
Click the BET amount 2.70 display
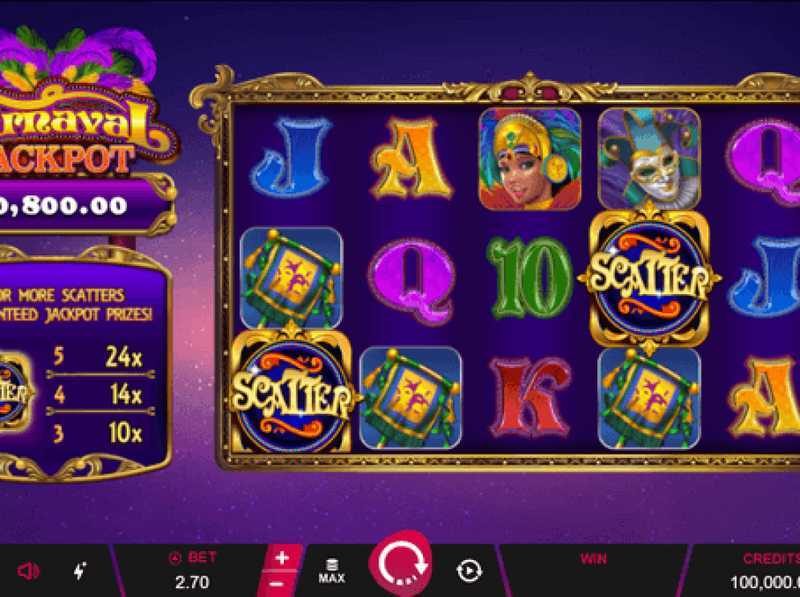(x=192, y=582)
